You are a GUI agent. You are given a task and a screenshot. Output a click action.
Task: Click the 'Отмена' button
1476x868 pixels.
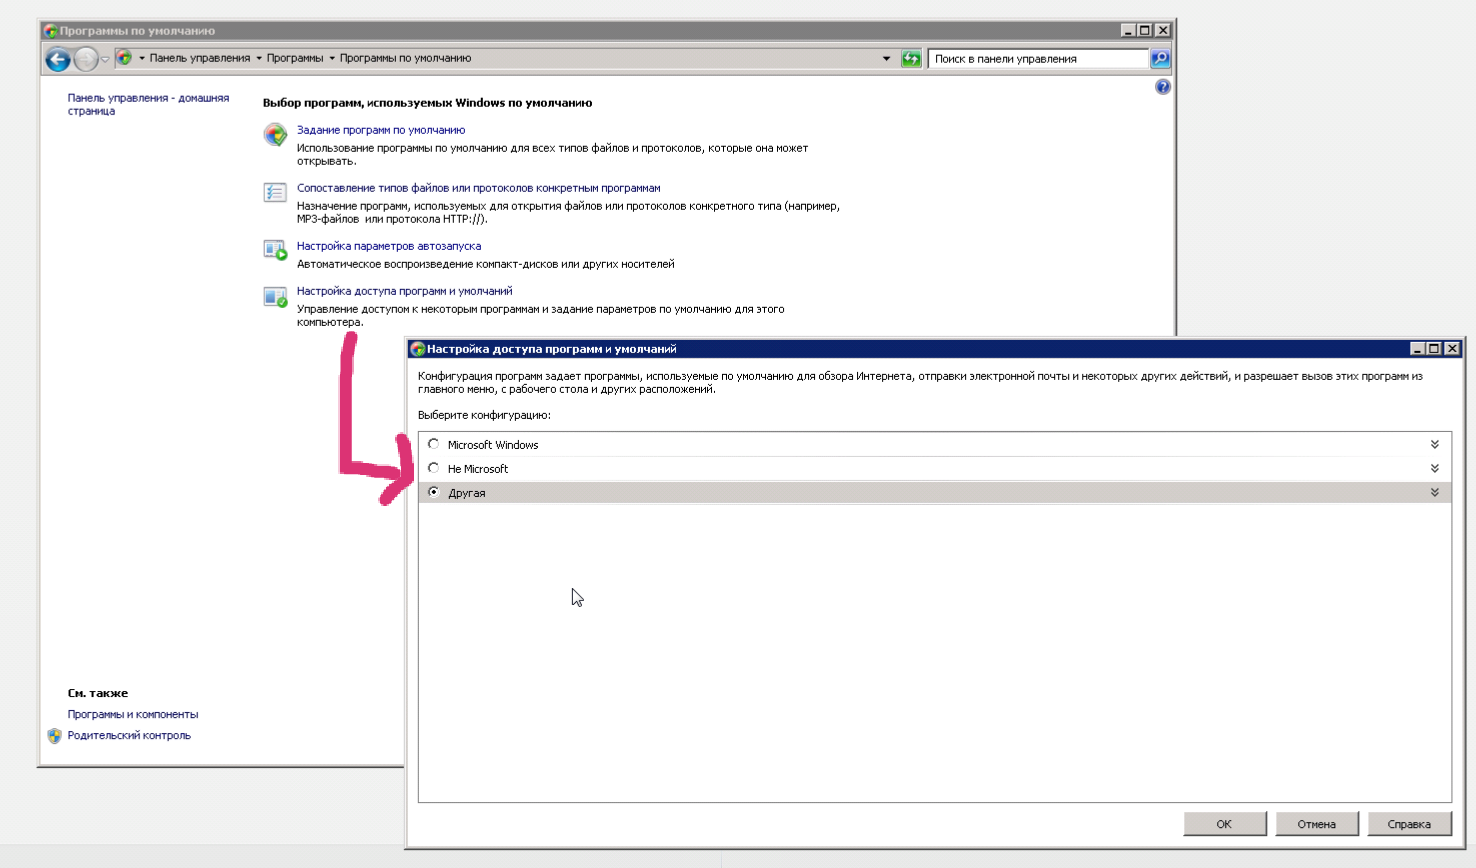coord(1317,824)
